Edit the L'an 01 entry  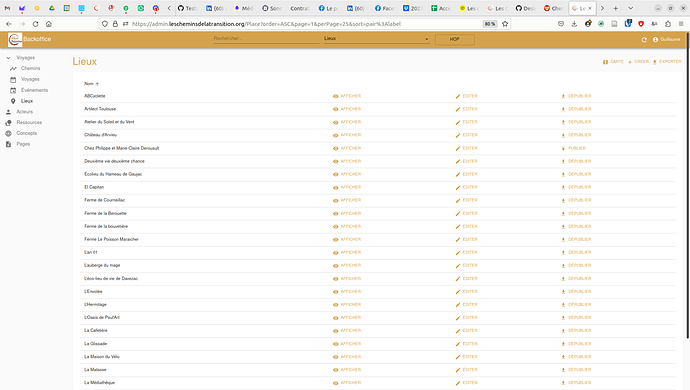tap(466, 252)
